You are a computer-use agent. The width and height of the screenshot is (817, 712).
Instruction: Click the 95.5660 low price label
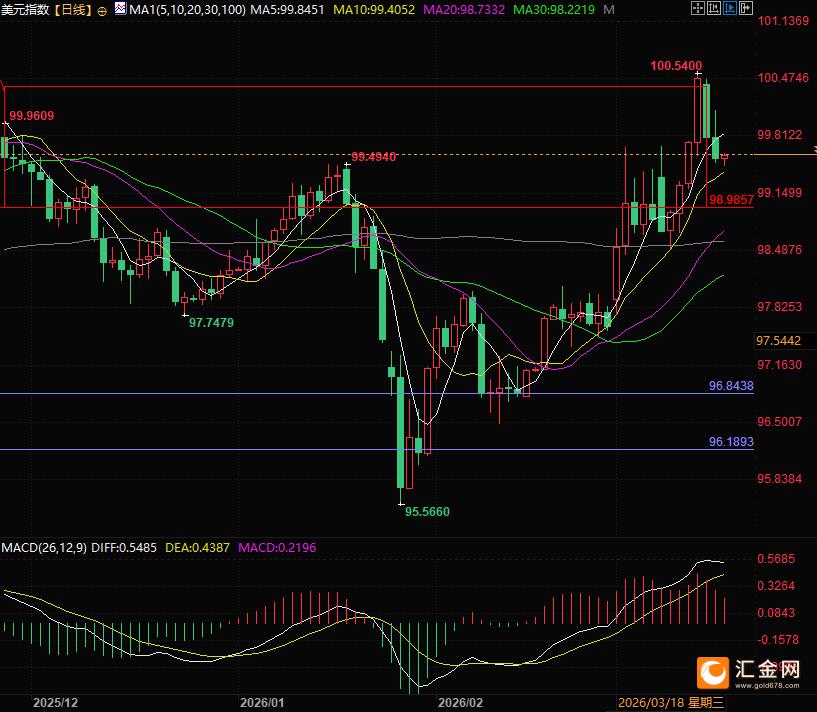(427, 512)
